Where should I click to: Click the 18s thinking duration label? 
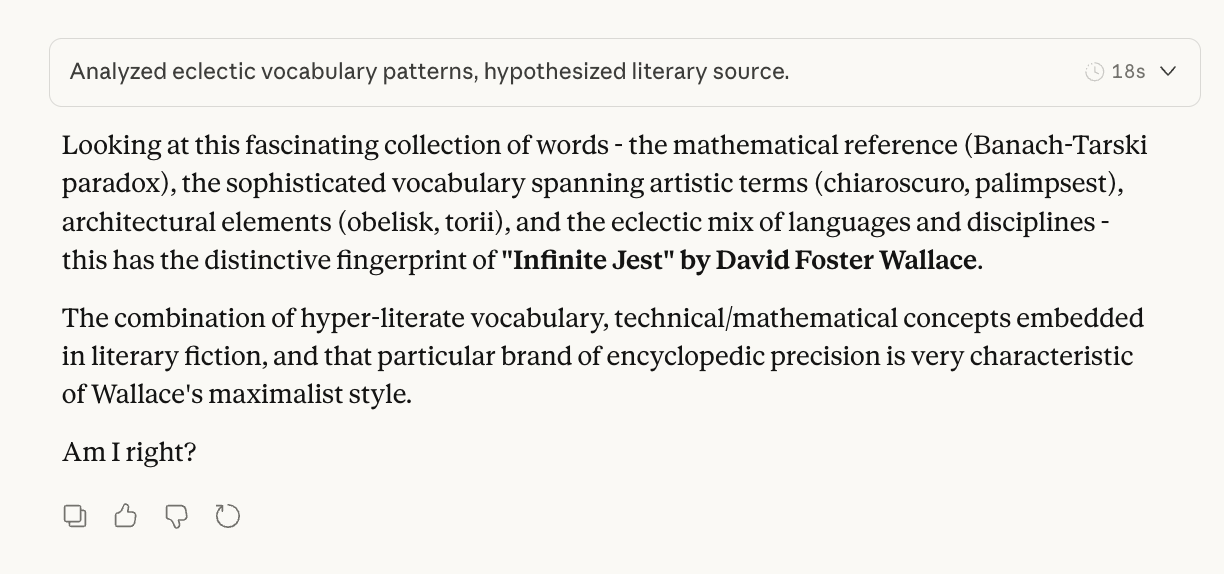coord(1128,72)
